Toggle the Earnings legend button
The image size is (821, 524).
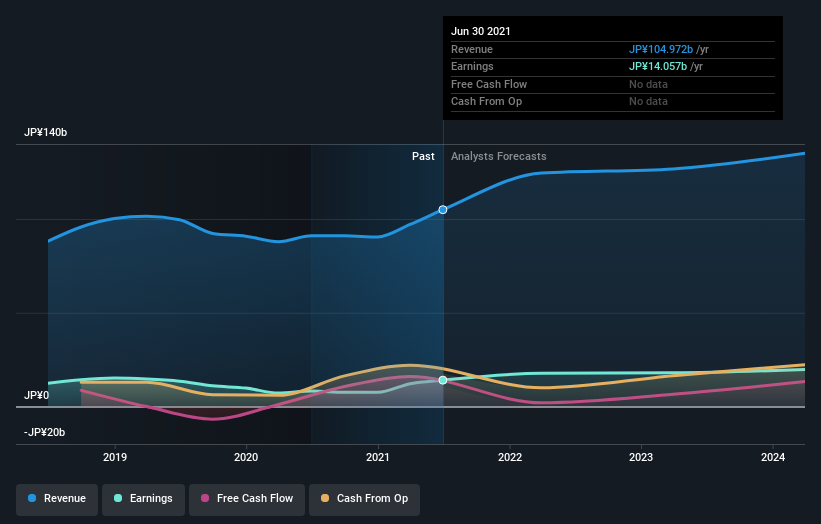[x=143, y=499]
